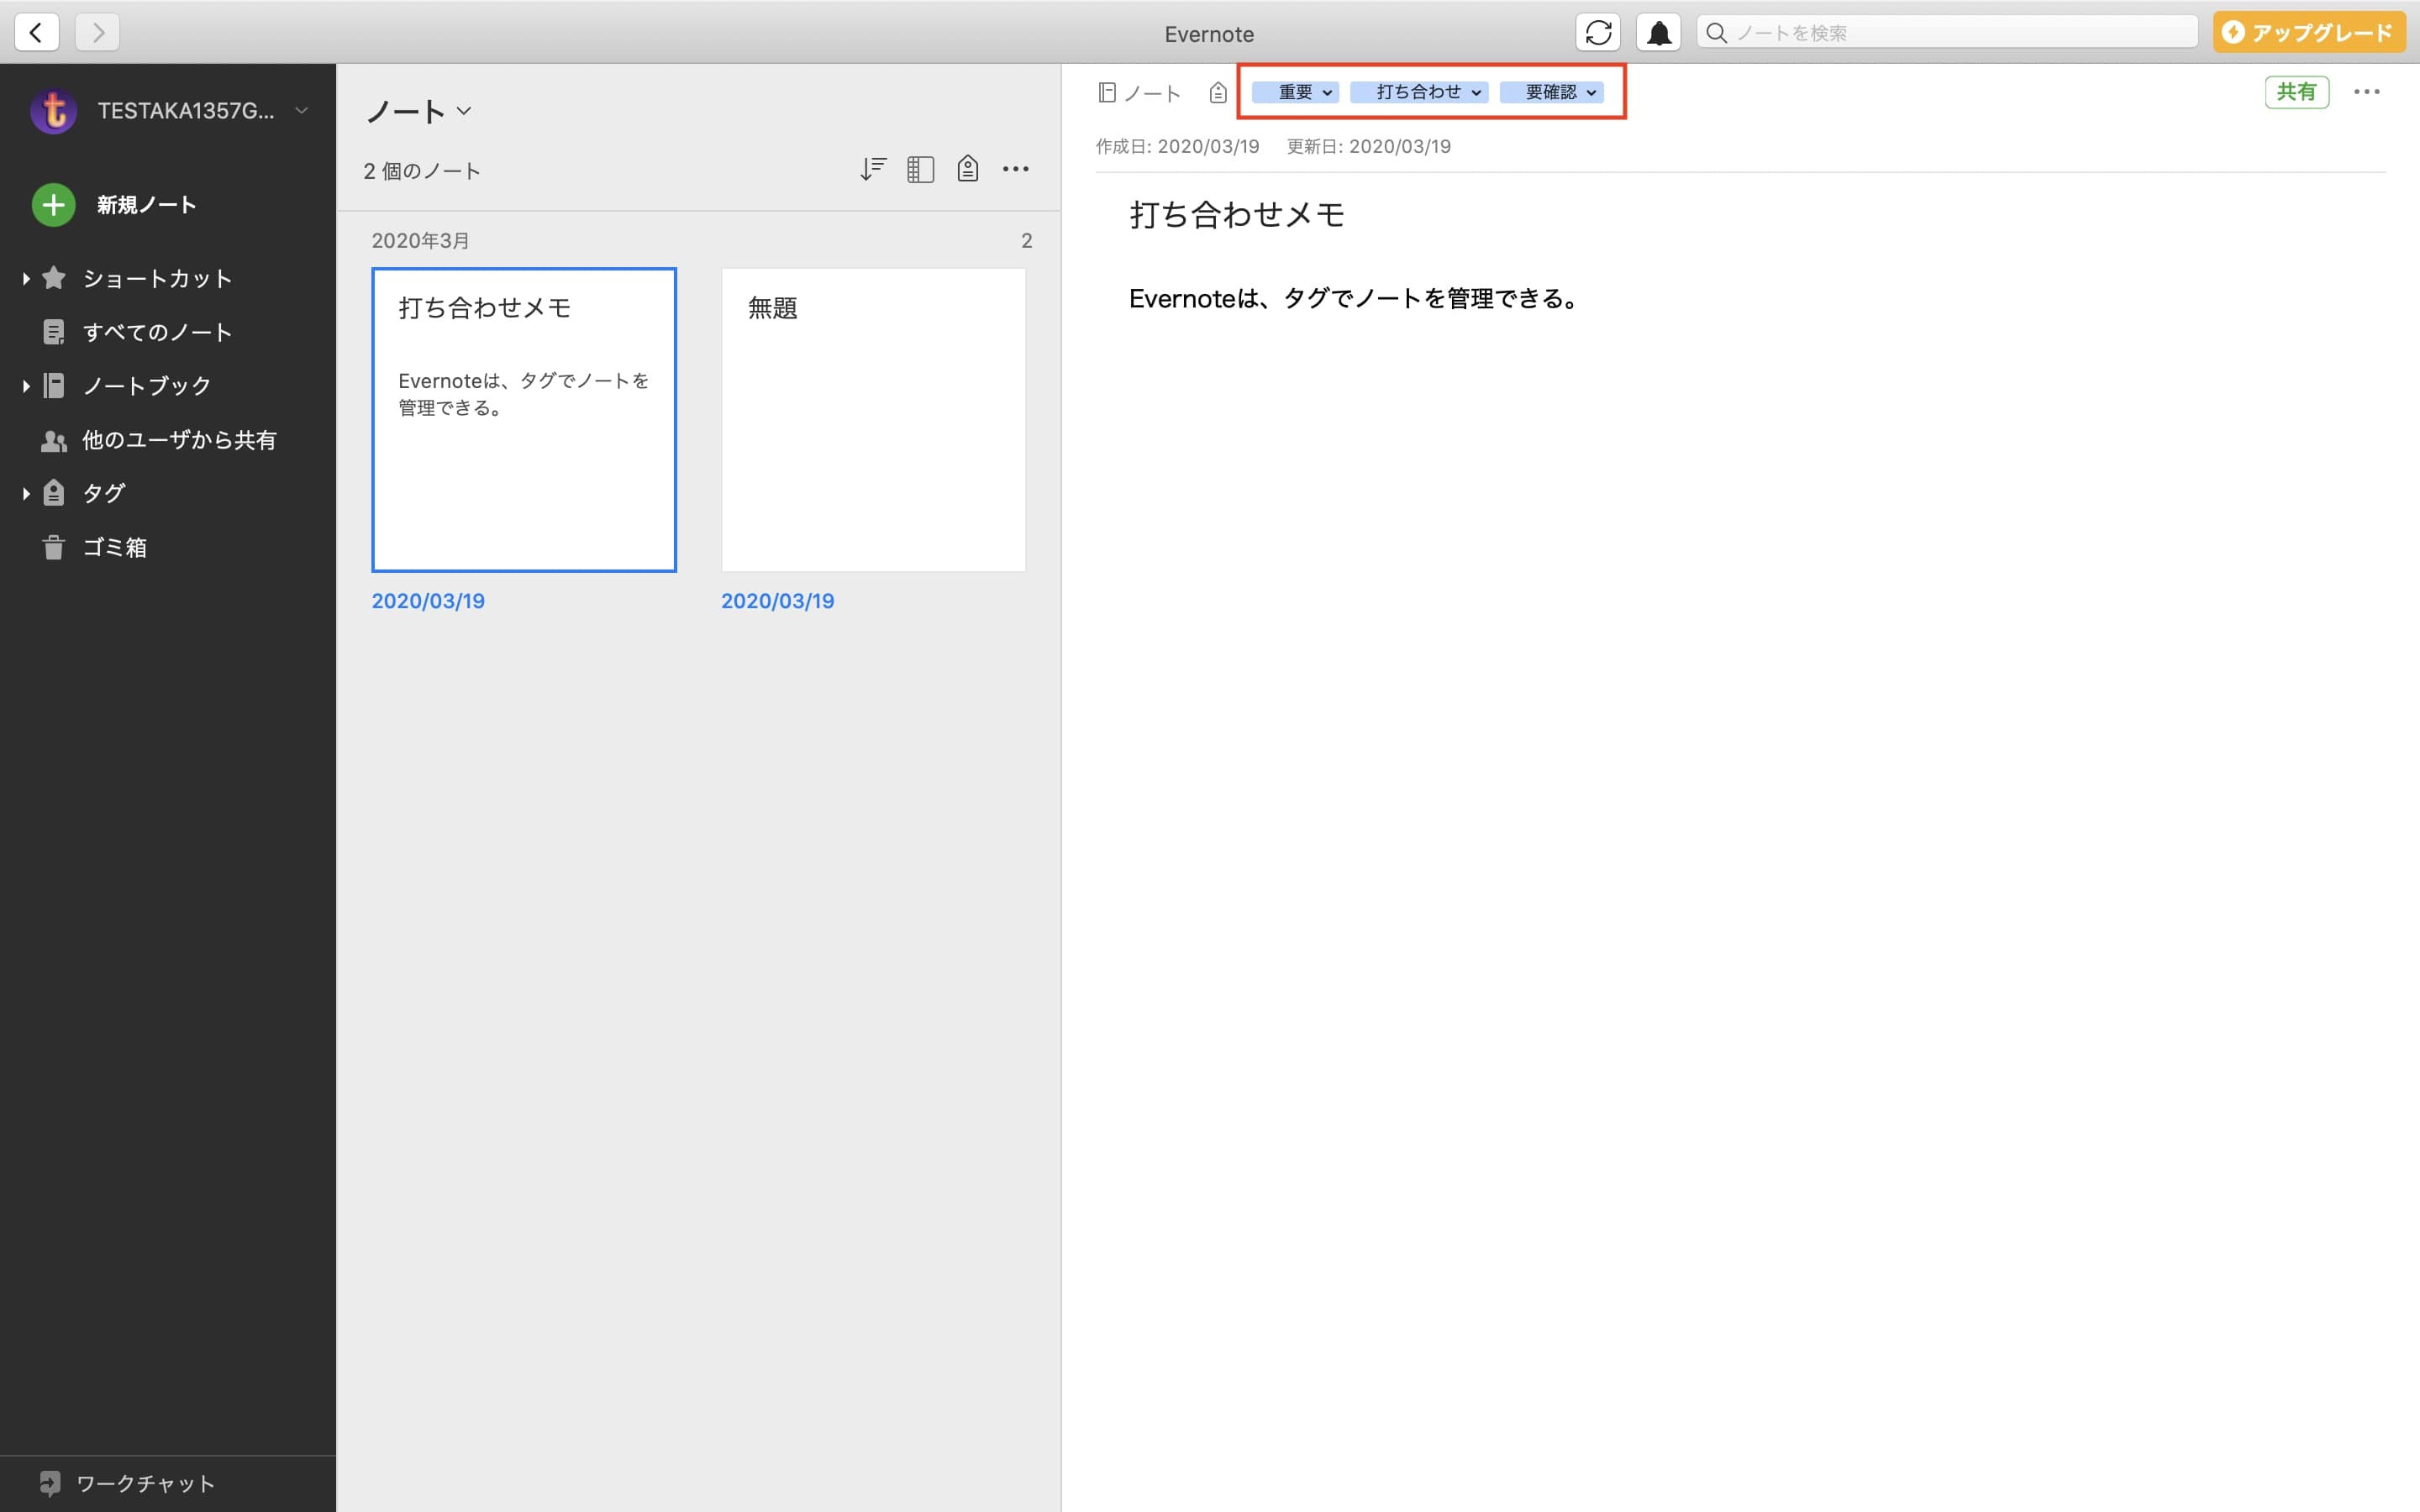Open note more actions ellipsis
The width and height of the screenshot is (2420, 1512).
tap(2367, 92)
